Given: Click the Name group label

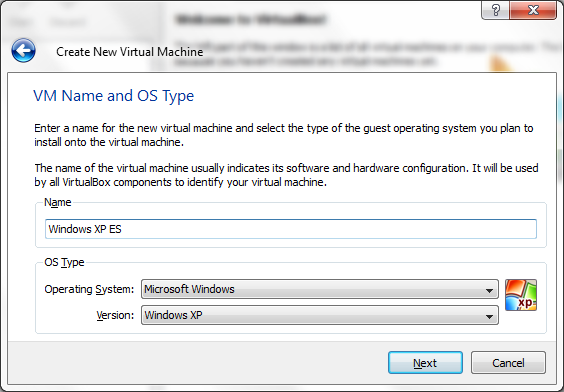Looking at the screenshot, I should pos(58,202).
